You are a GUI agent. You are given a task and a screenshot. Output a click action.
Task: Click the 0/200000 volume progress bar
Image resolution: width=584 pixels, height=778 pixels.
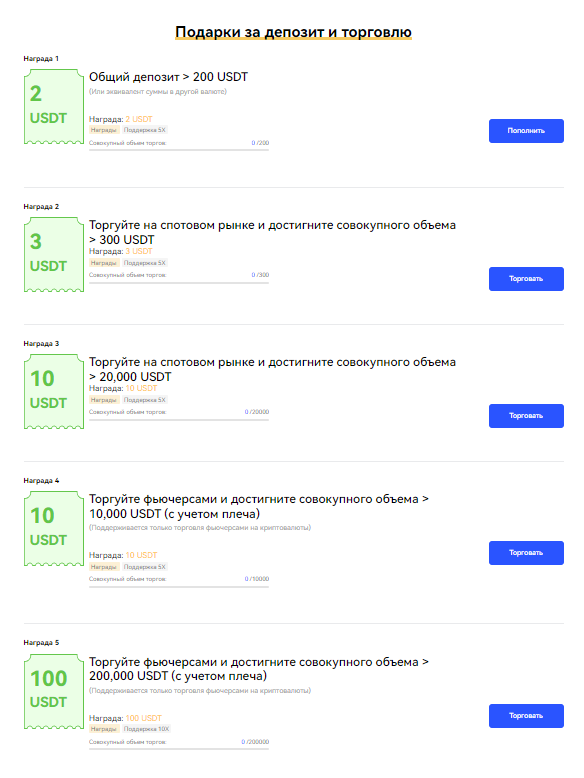coord(179,749)
